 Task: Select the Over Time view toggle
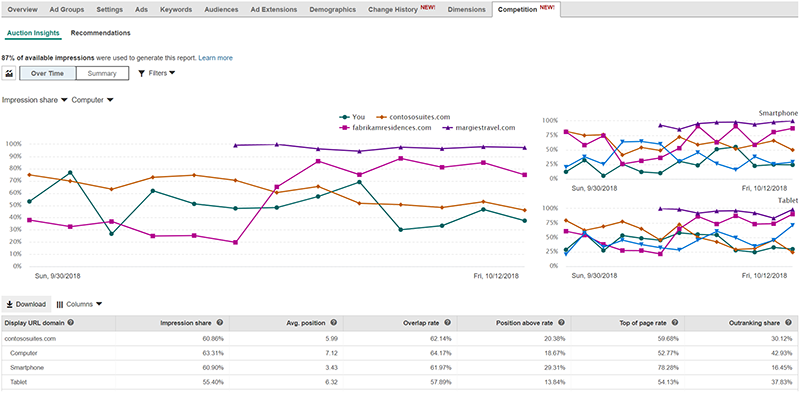47,73
